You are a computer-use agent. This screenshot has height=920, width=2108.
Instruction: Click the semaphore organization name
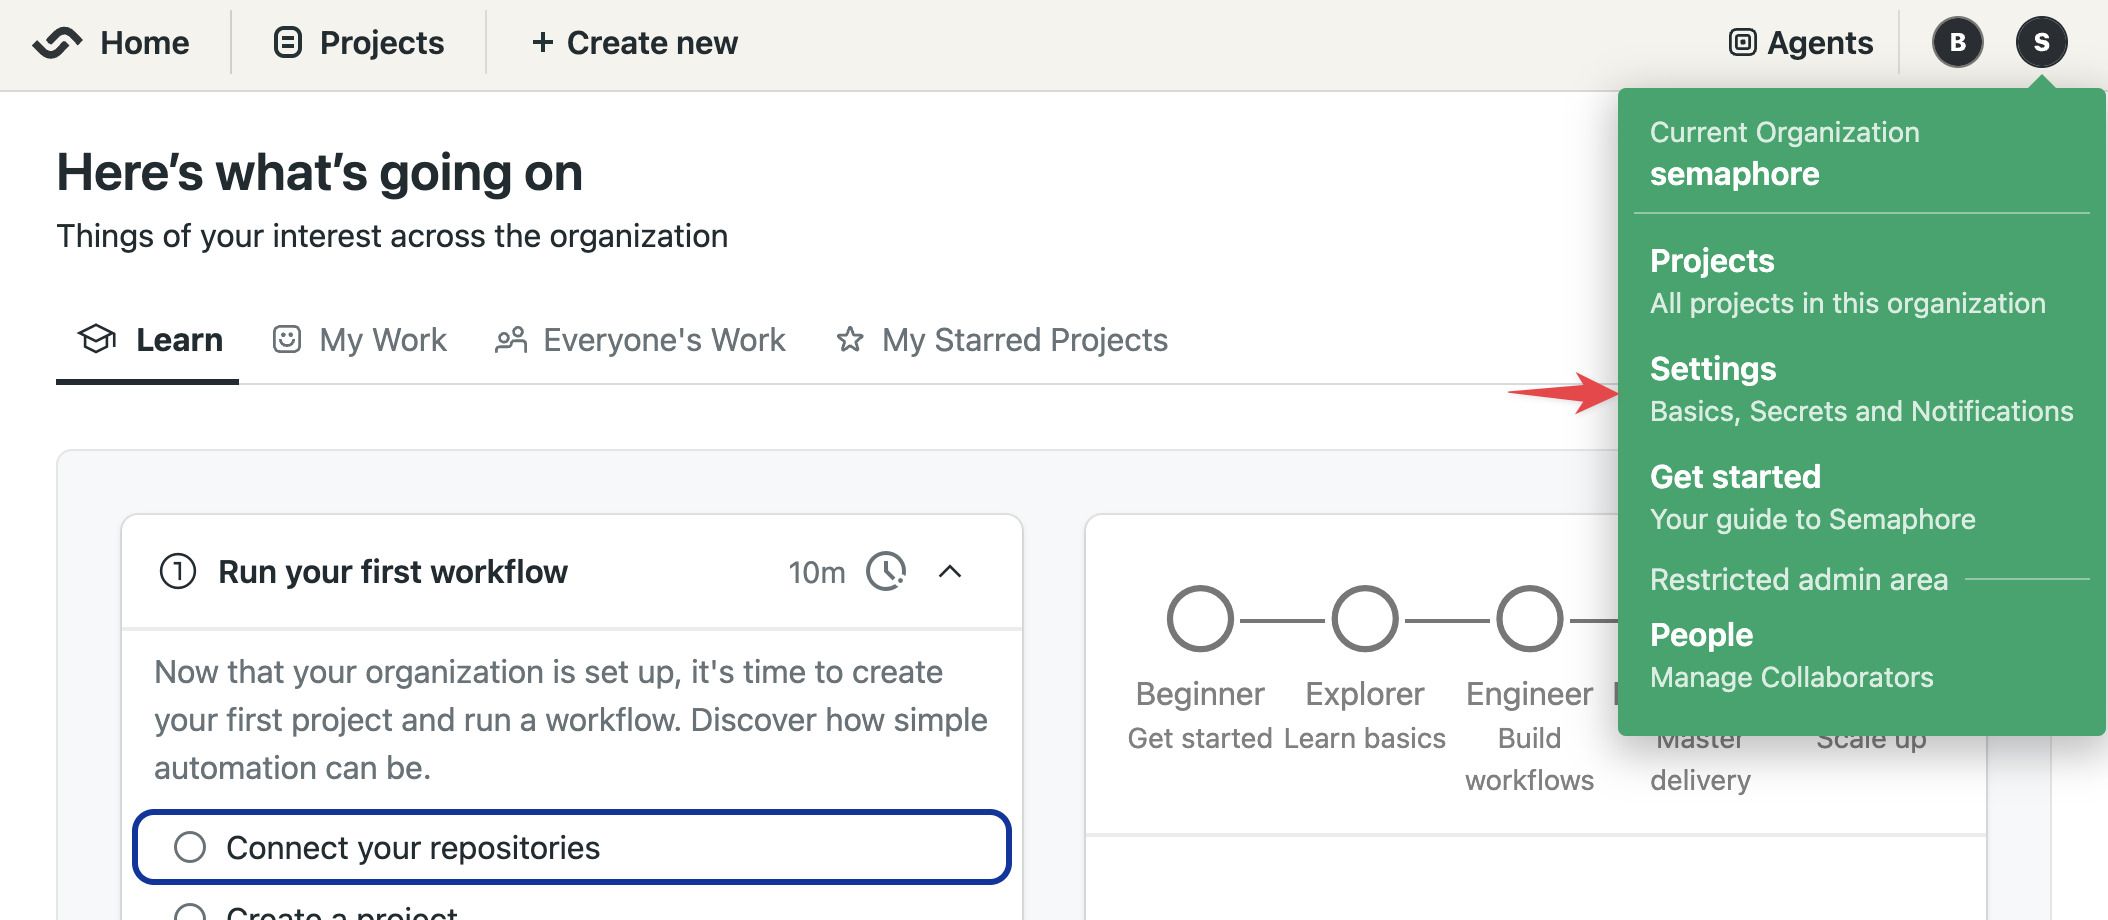click(1734, 174)
